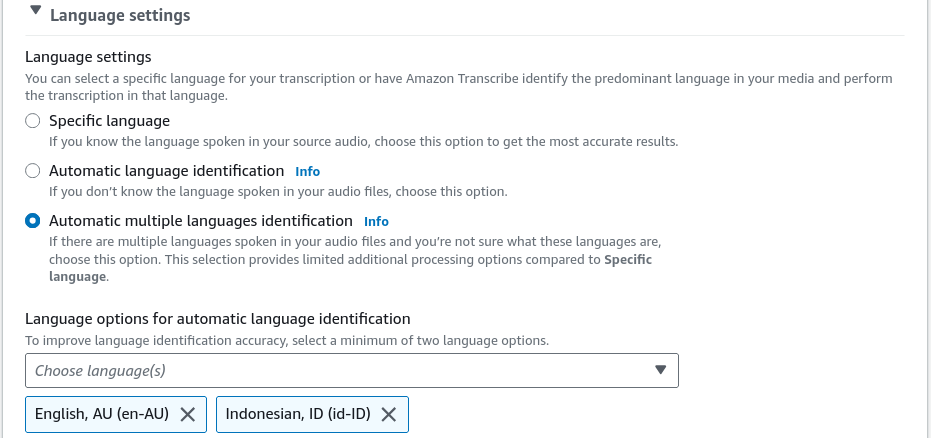
Task: Click the English, AU (en-AU) token label
Action: 102,414
